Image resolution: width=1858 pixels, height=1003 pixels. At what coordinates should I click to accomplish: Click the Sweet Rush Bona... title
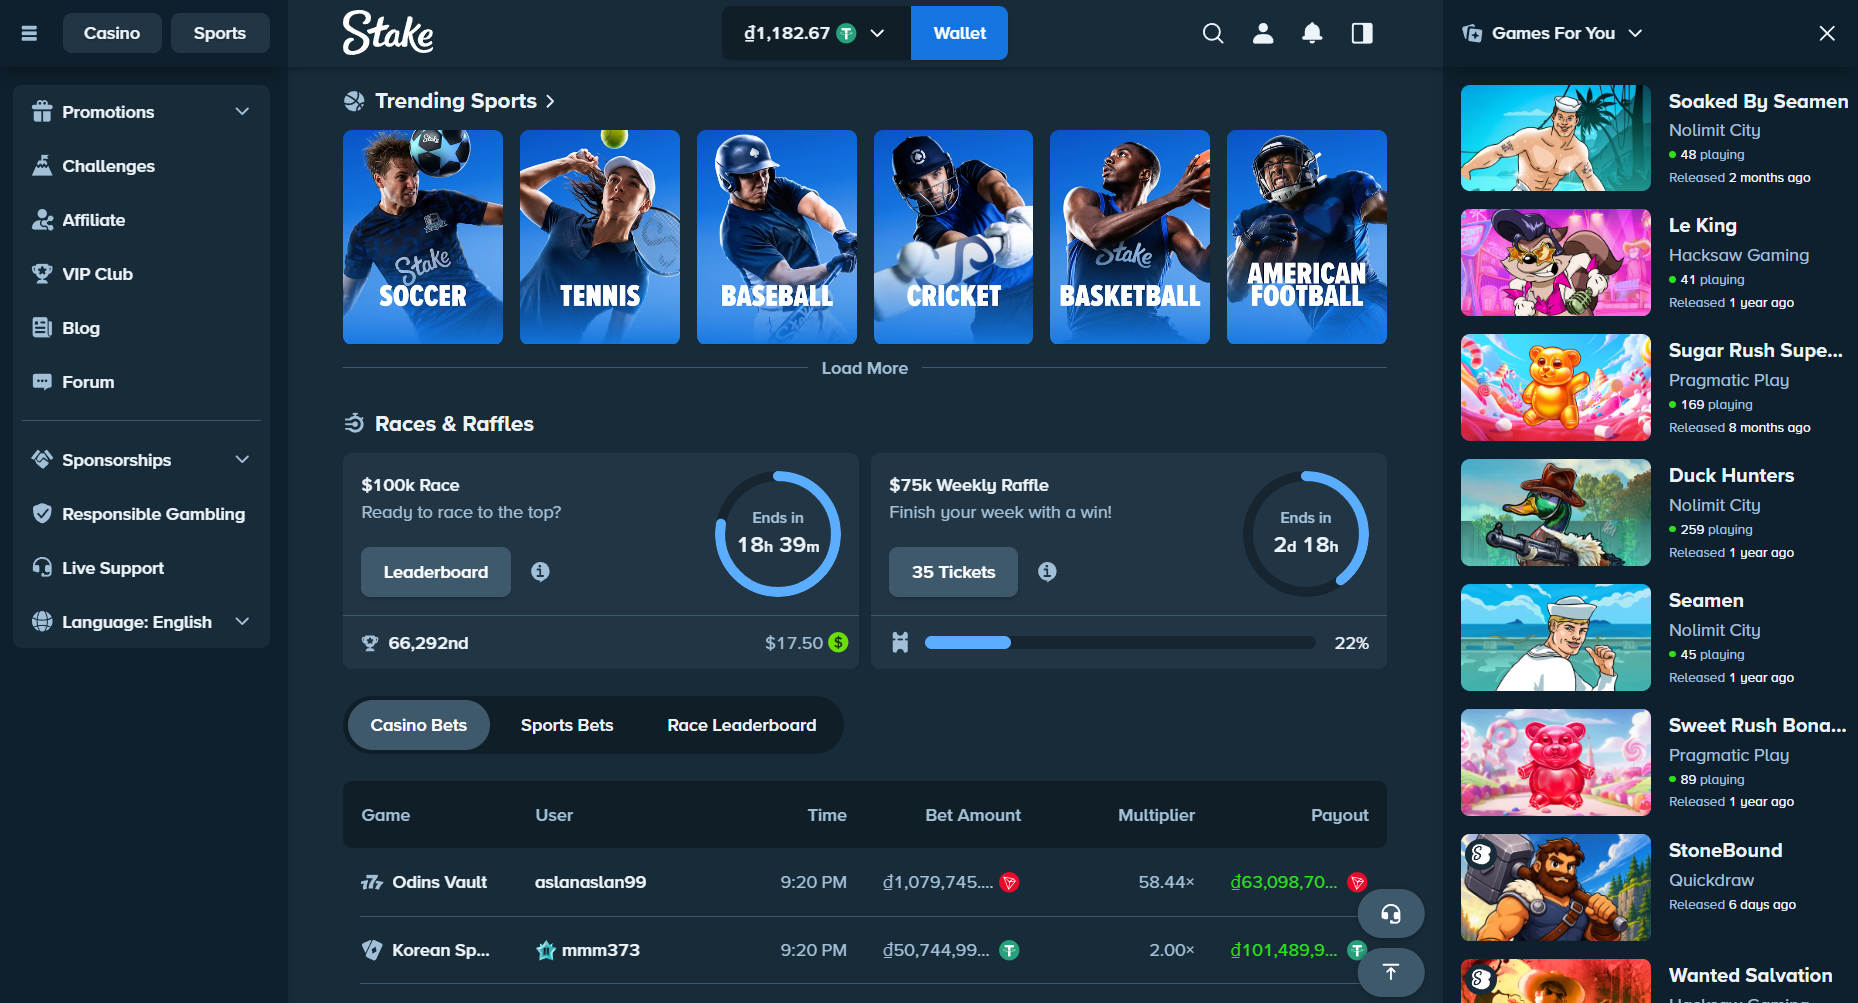point(1758,725)
